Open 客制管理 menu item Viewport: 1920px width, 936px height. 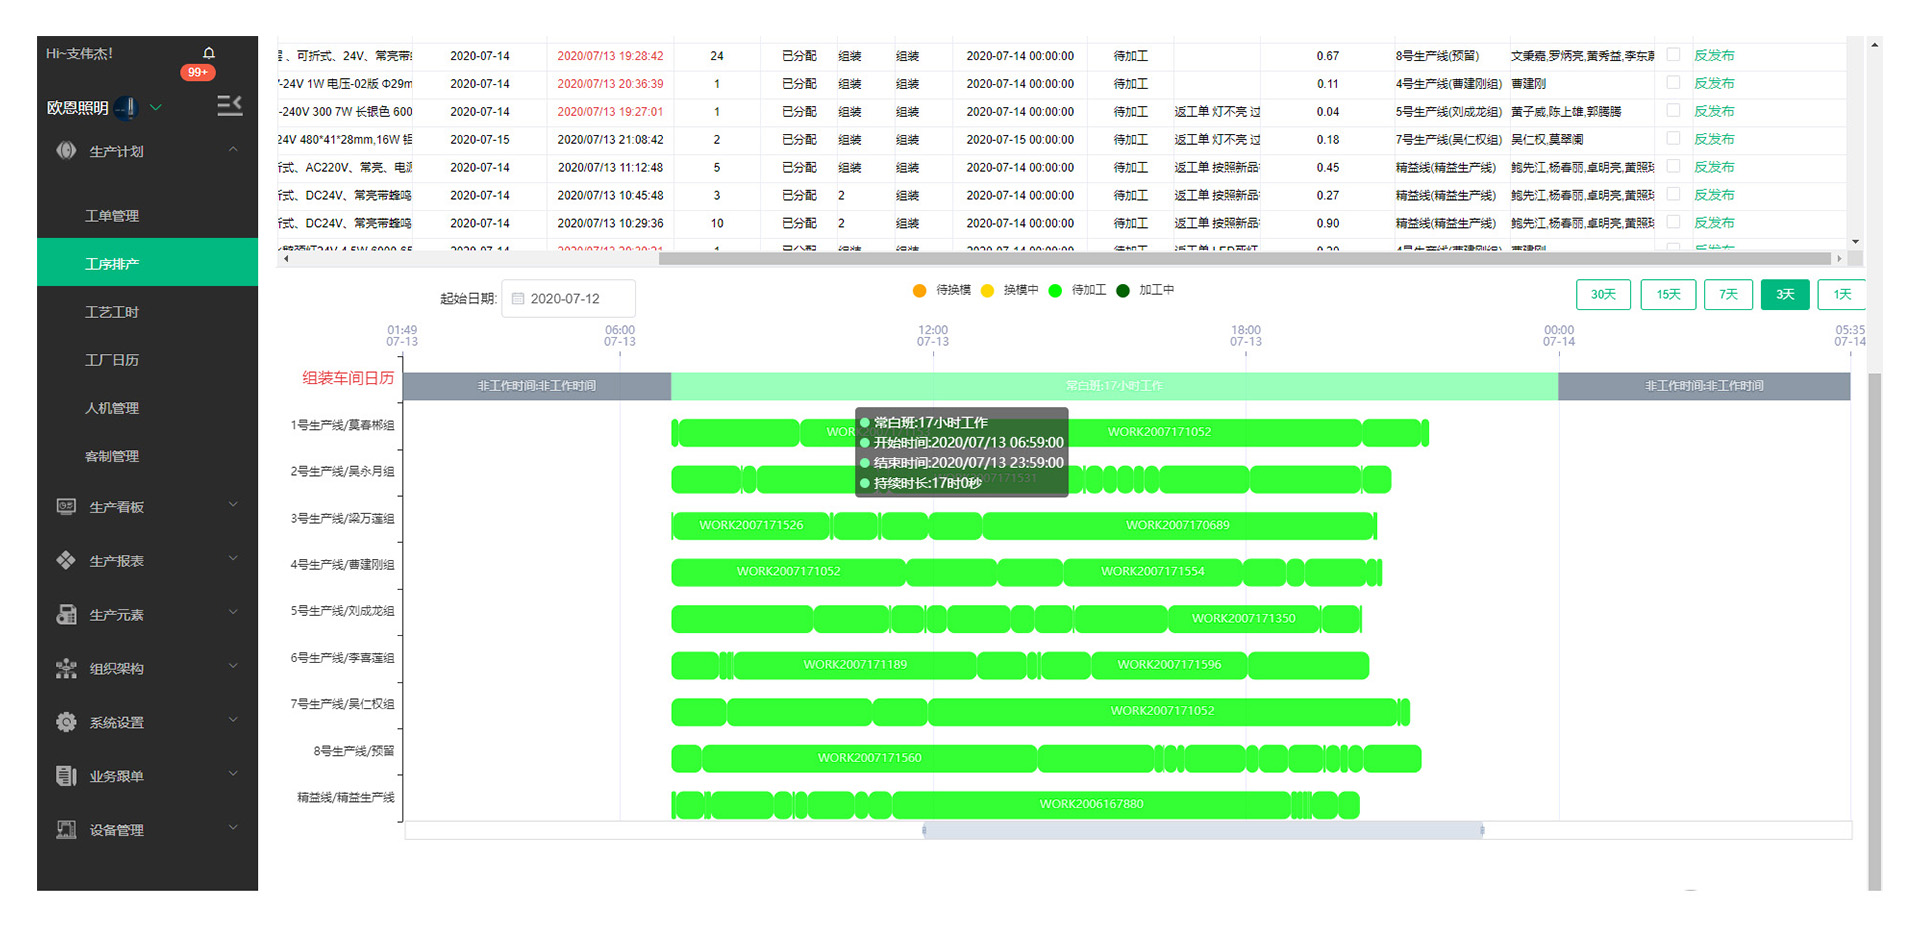pyautogui.click(x=147, y=456)
